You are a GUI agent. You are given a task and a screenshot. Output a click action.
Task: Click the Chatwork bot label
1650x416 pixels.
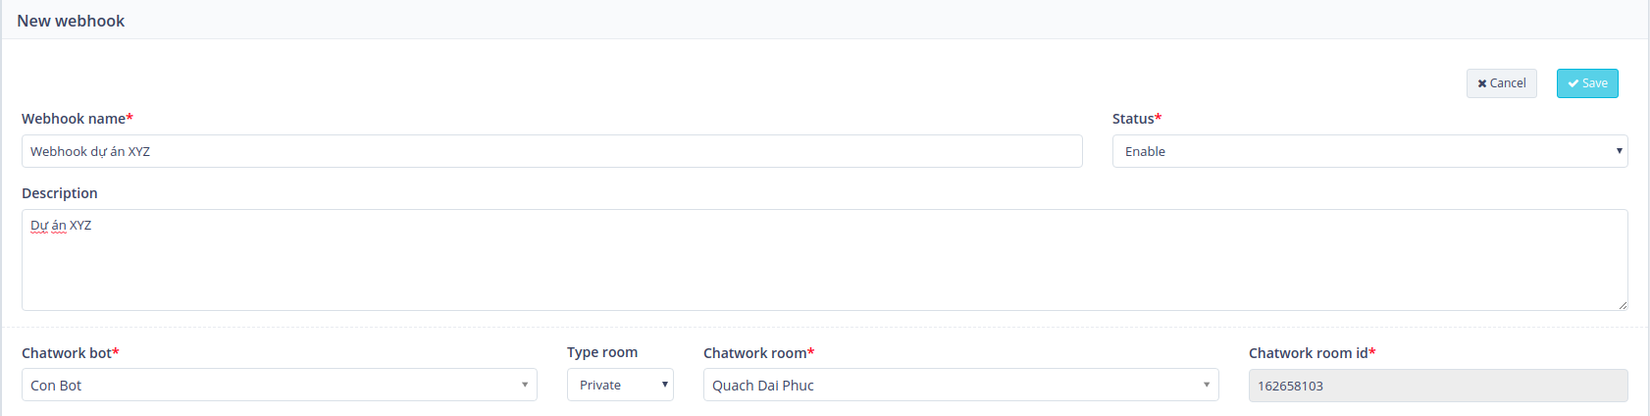(x=67, y=353)
